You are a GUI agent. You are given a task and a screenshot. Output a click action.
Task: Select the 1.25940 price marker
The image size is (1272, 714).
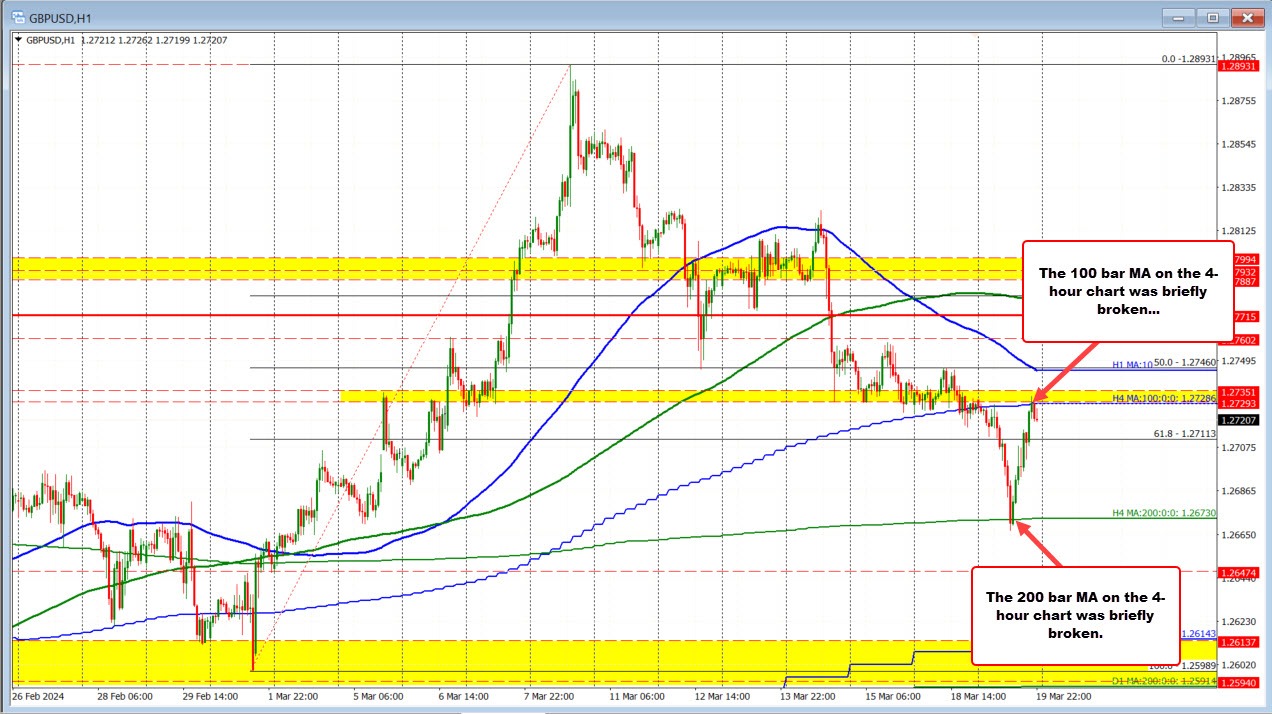(1237, 684)
